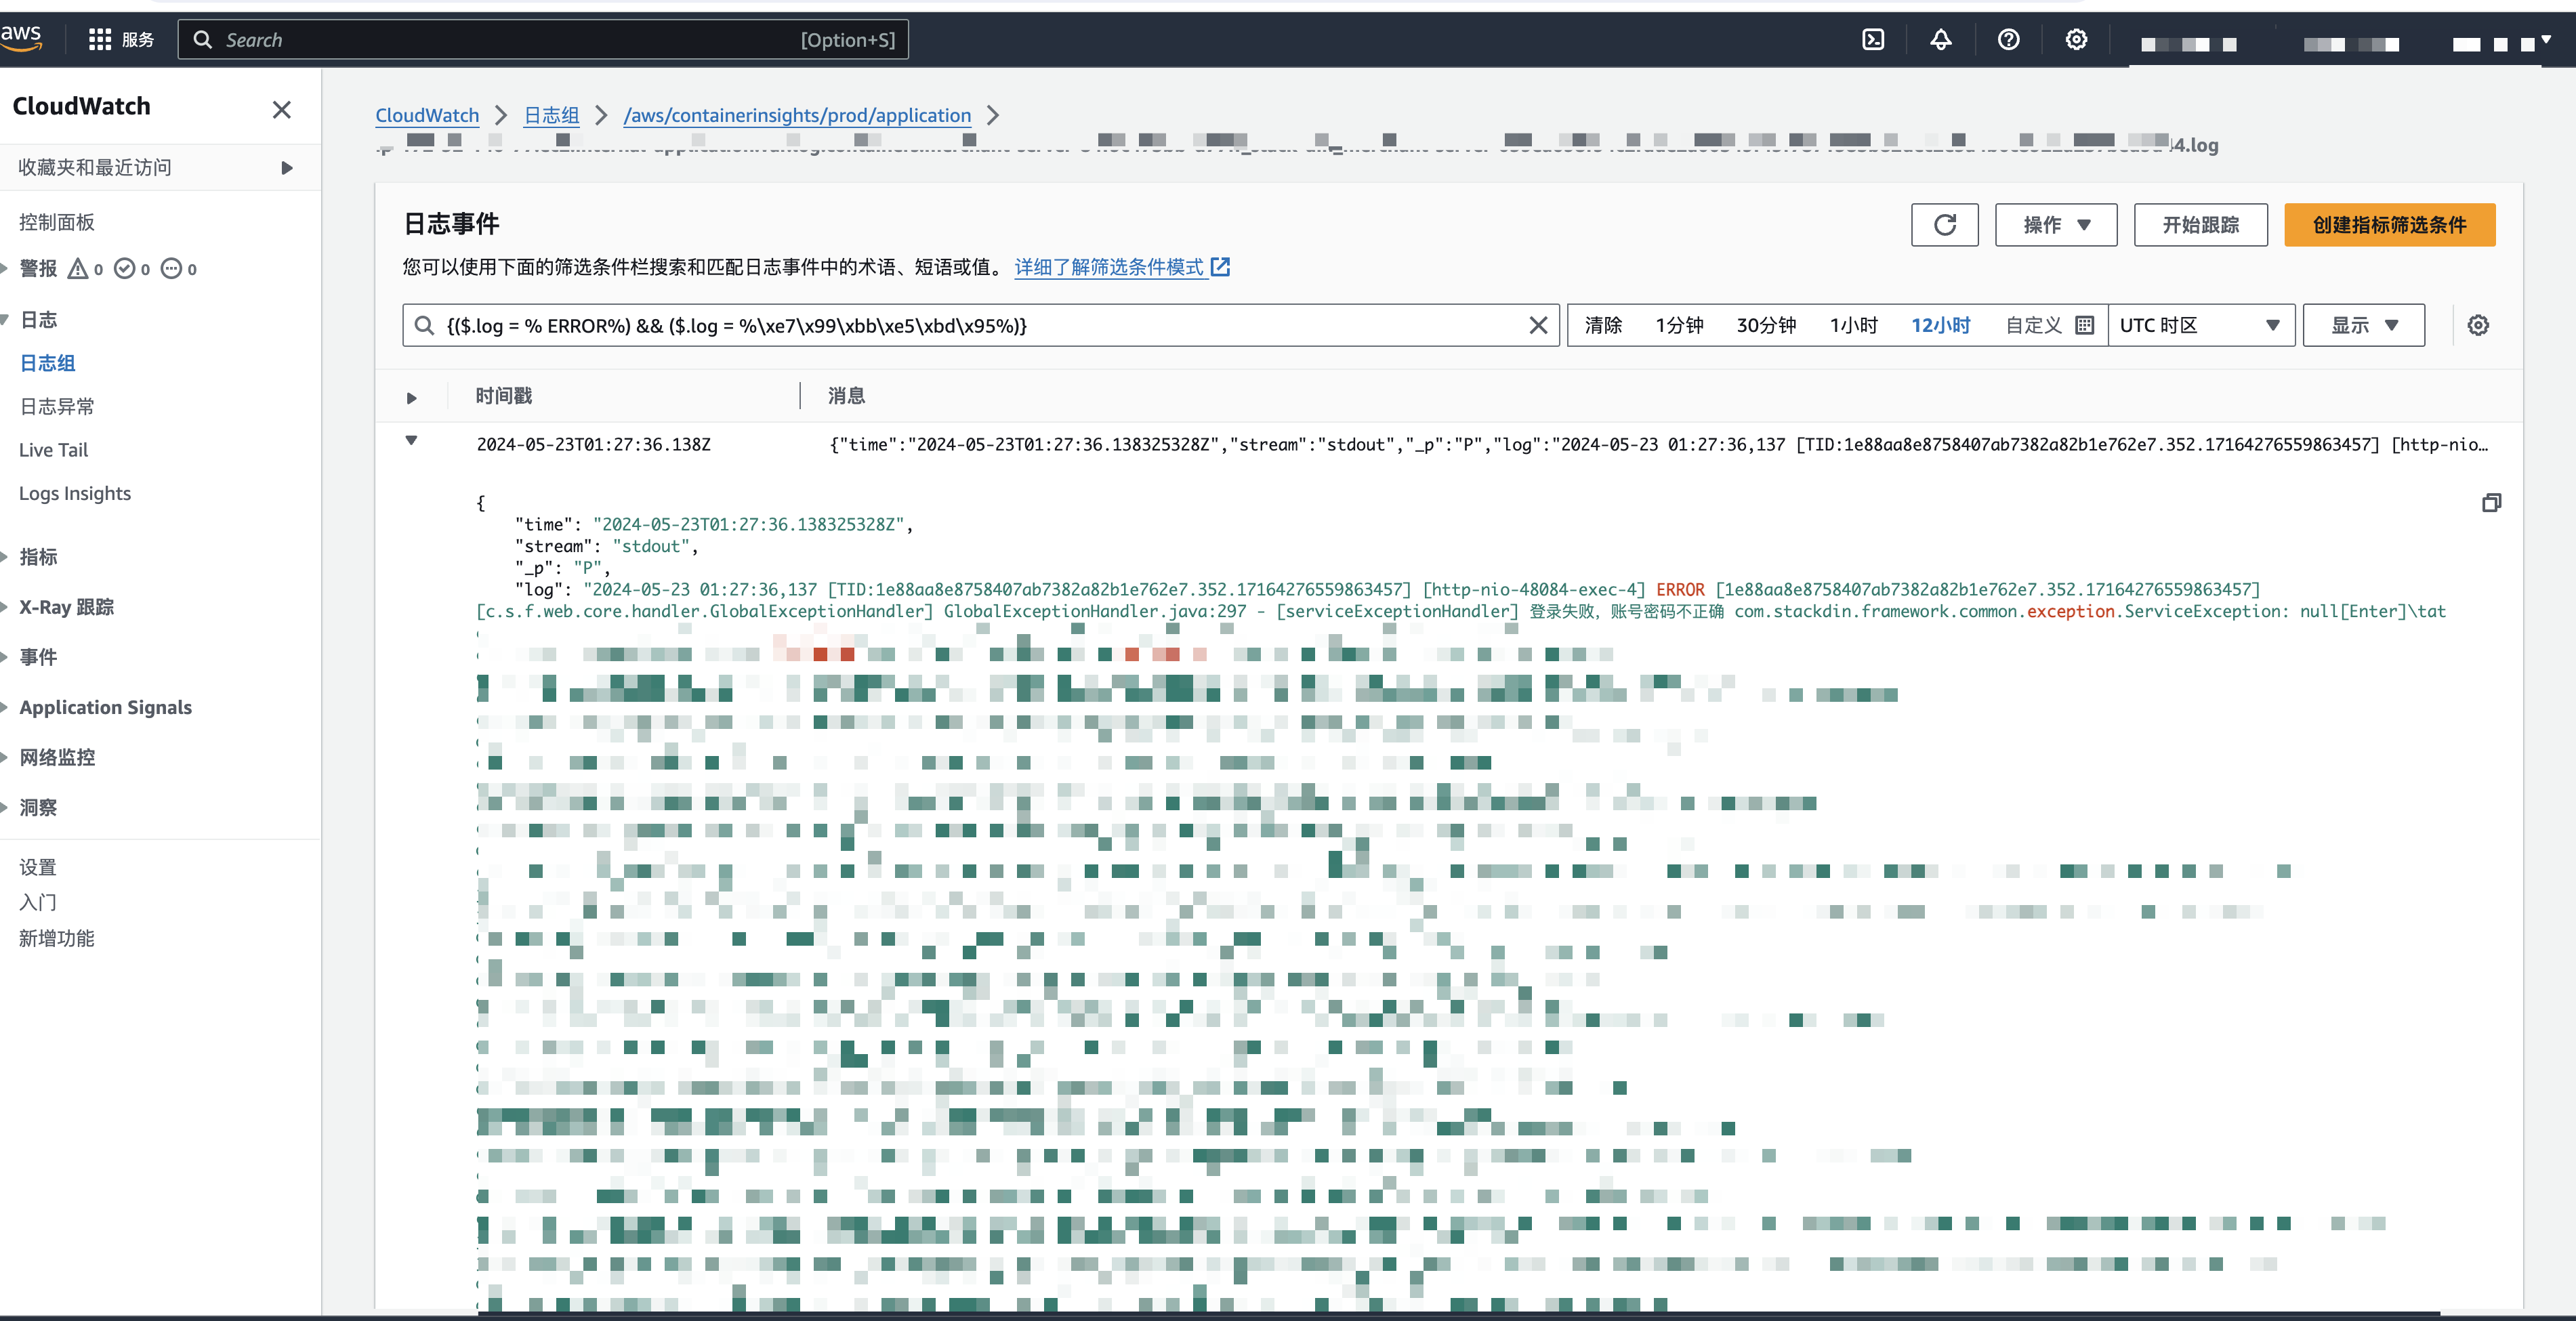The height and width of the screenshot is (1321, 2576).
Task: Open Logs Insights in sidebar
Action: (x=75, y=493)
